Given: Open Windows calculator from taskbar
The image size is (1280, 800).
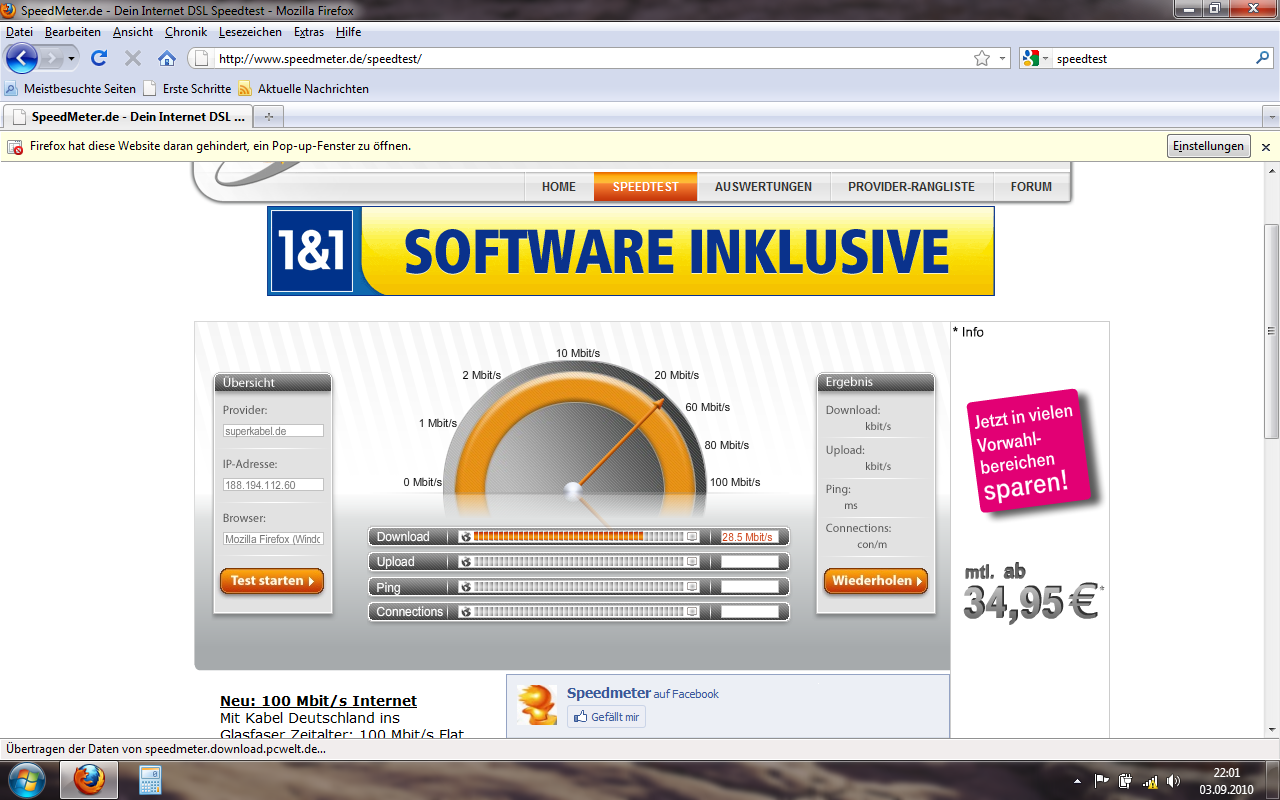Looking at the screenshot, I should tap(150, 779).
